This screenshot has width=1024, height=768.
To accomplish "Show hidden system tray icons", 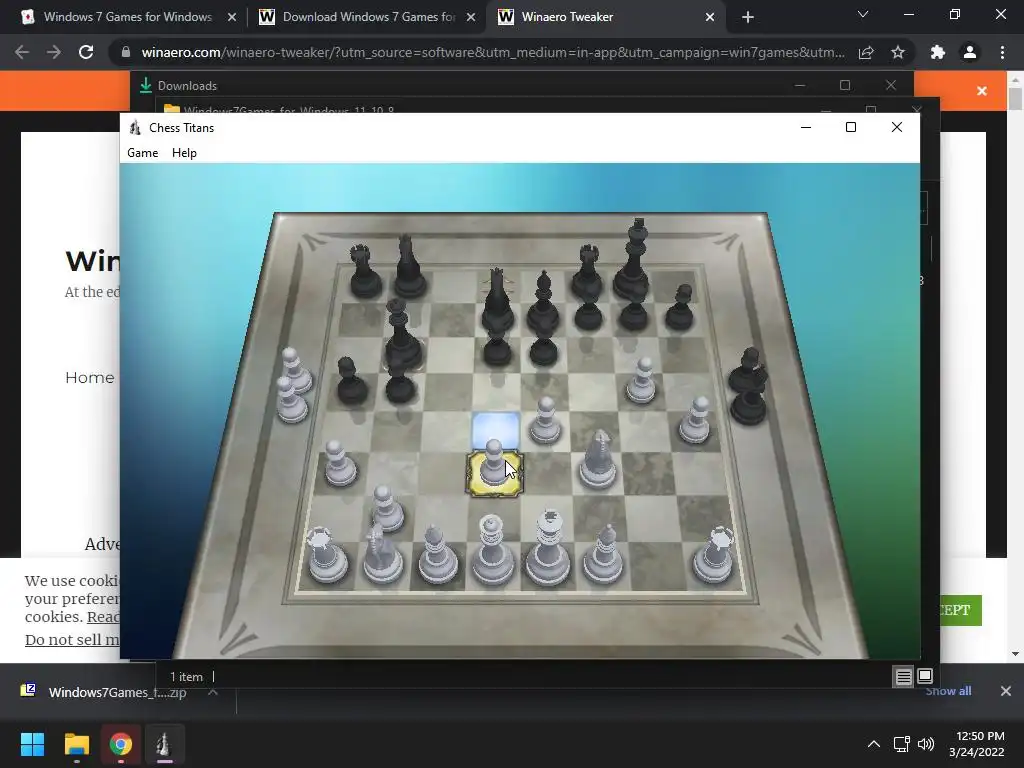I will pos(873,744).
